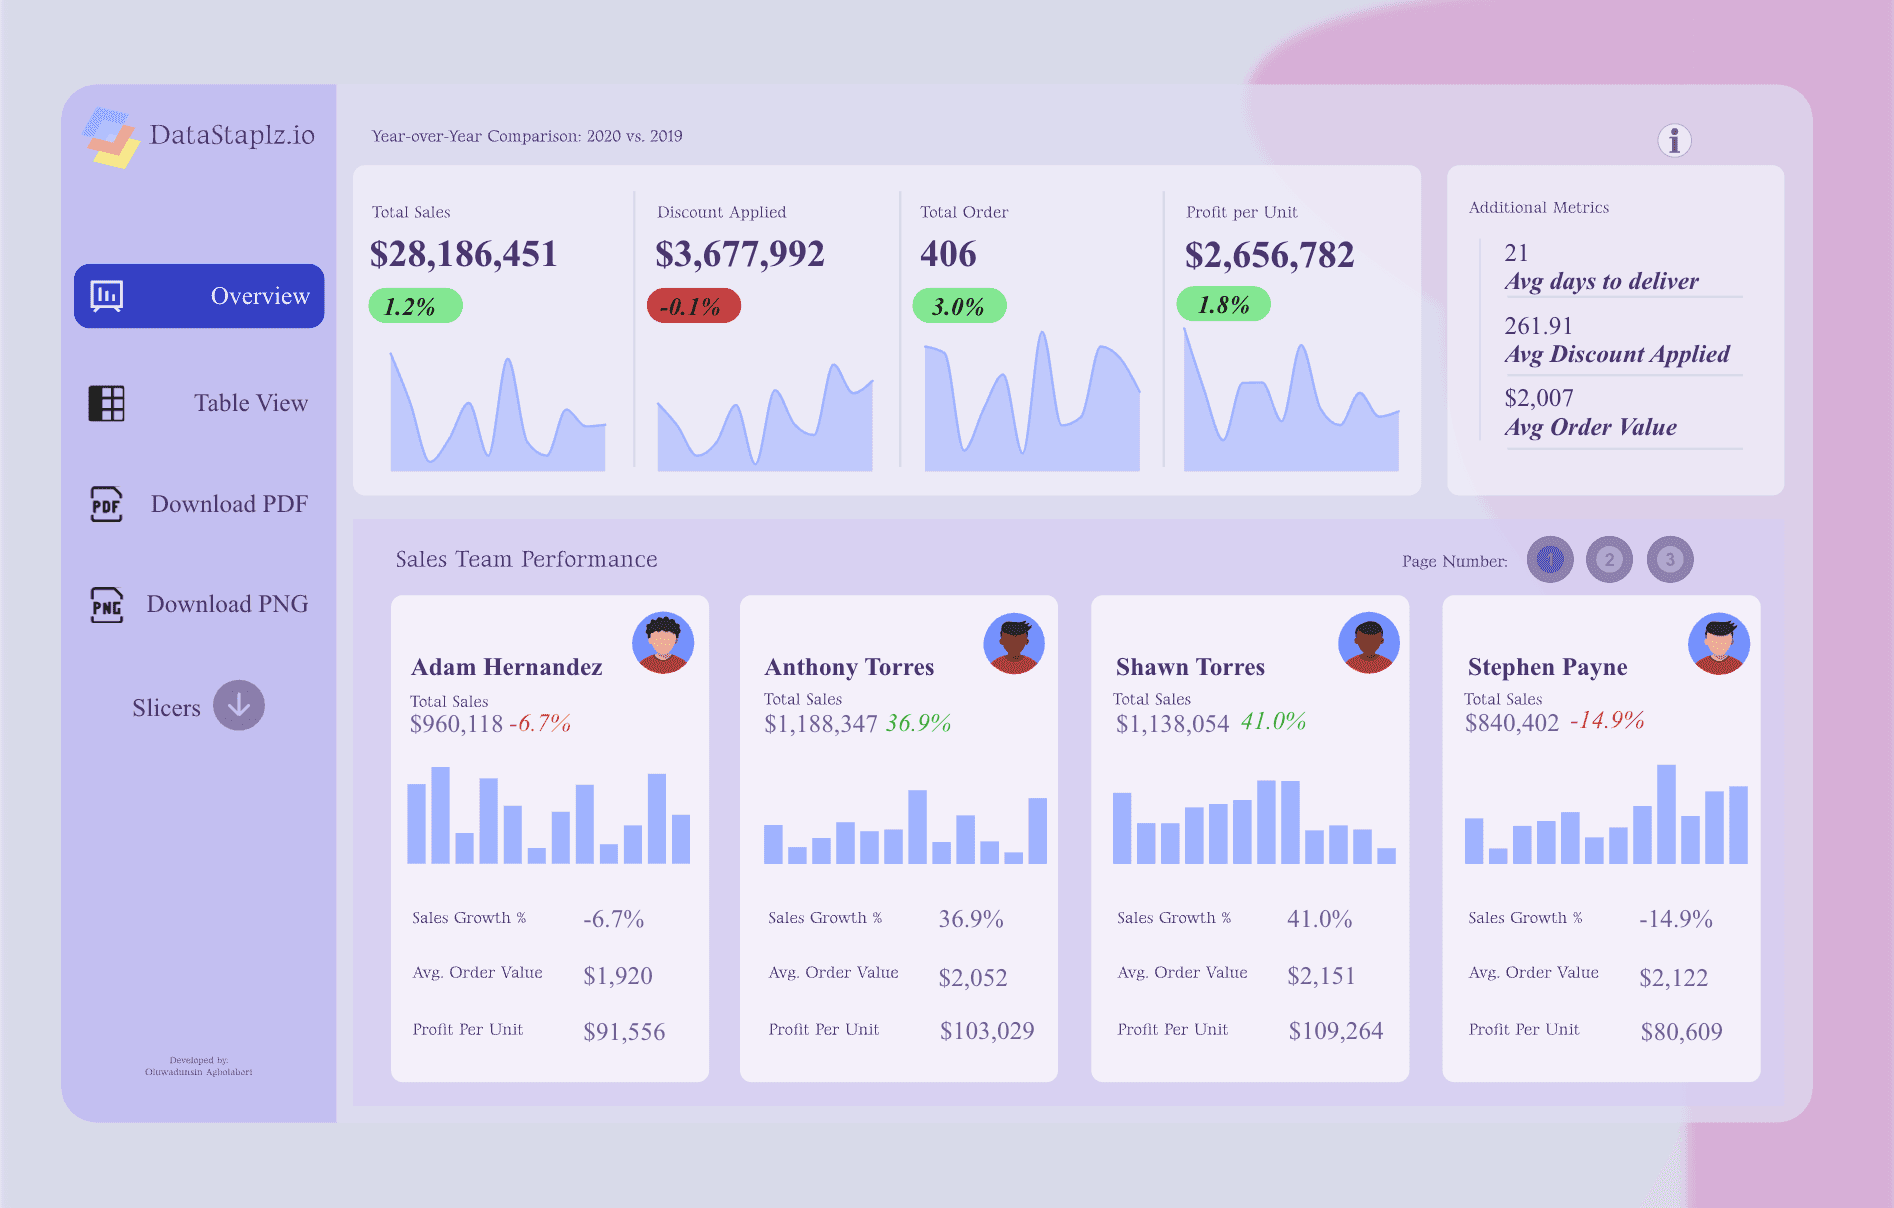Click Anthony's $2,052 Avg. Order Value
Screen dimensions: 1894x1208
coord(972,978)
